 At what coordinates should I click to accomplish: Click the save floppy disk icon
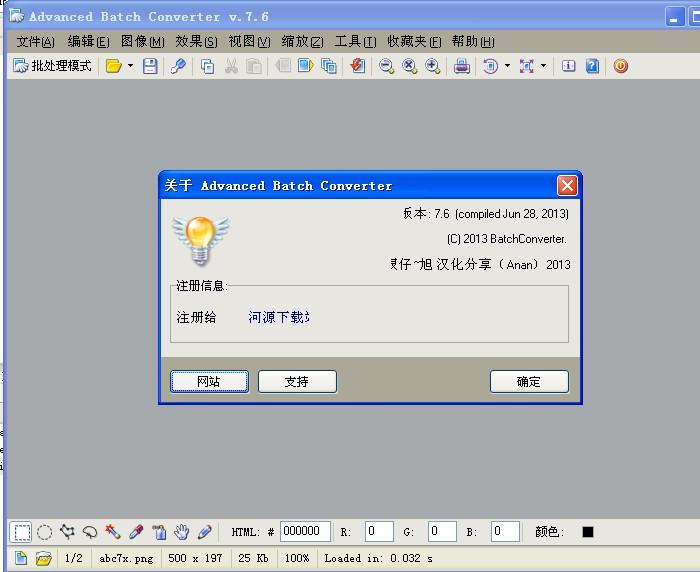150,66
